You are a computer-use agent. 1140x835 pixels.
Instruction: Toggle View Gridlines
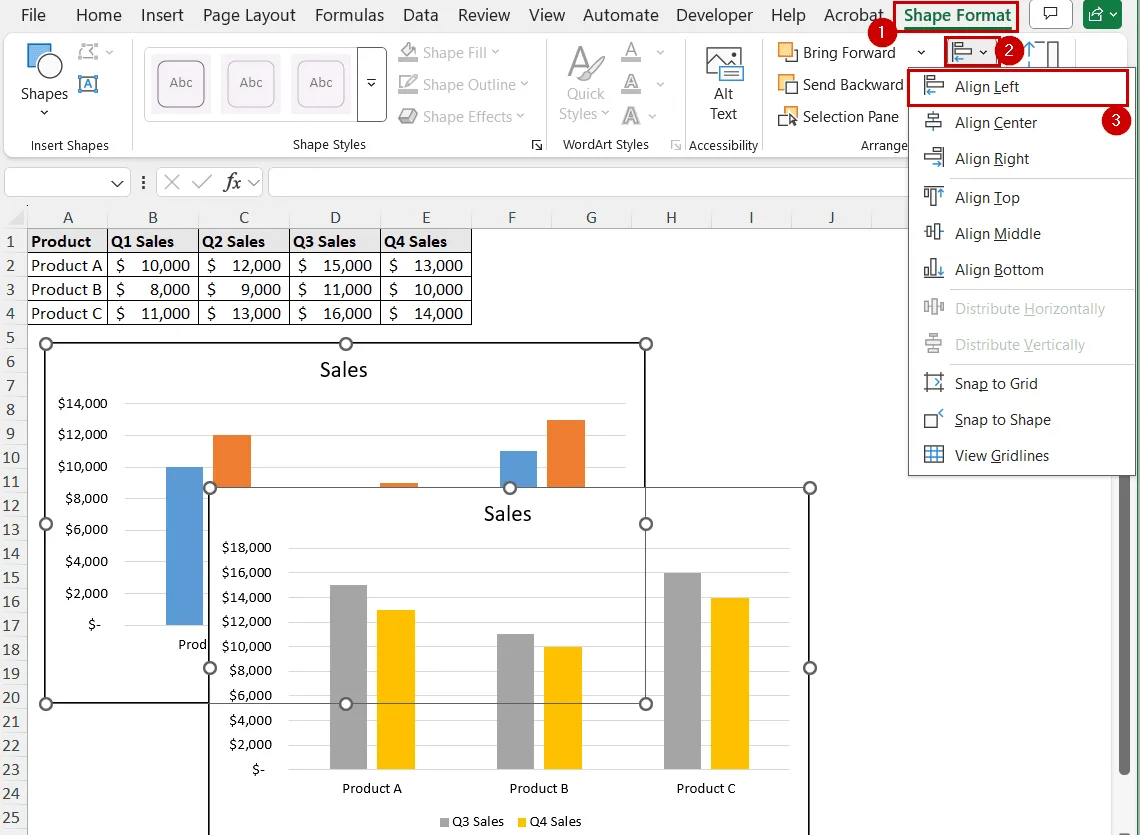tap(1021, 455)
